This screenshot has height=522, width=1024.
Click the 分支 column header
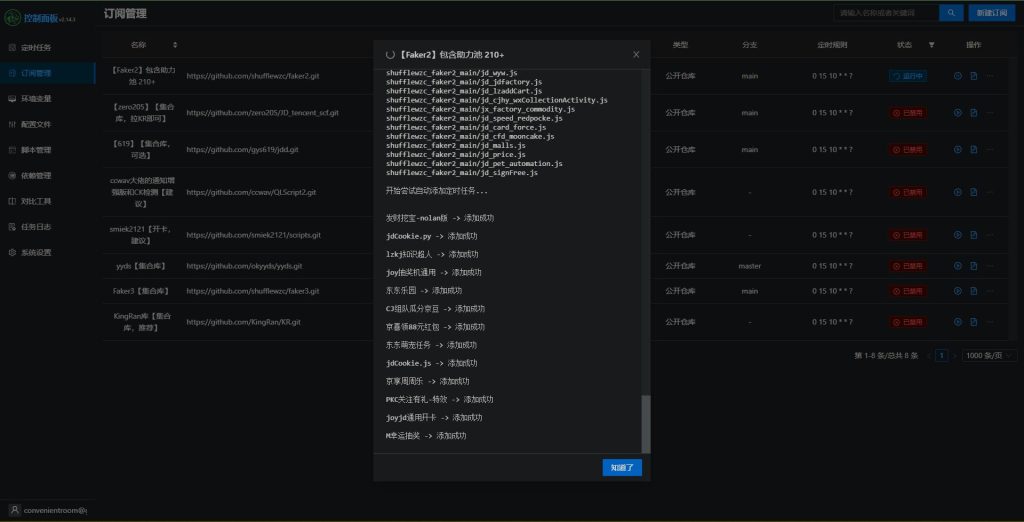point(750,45)
